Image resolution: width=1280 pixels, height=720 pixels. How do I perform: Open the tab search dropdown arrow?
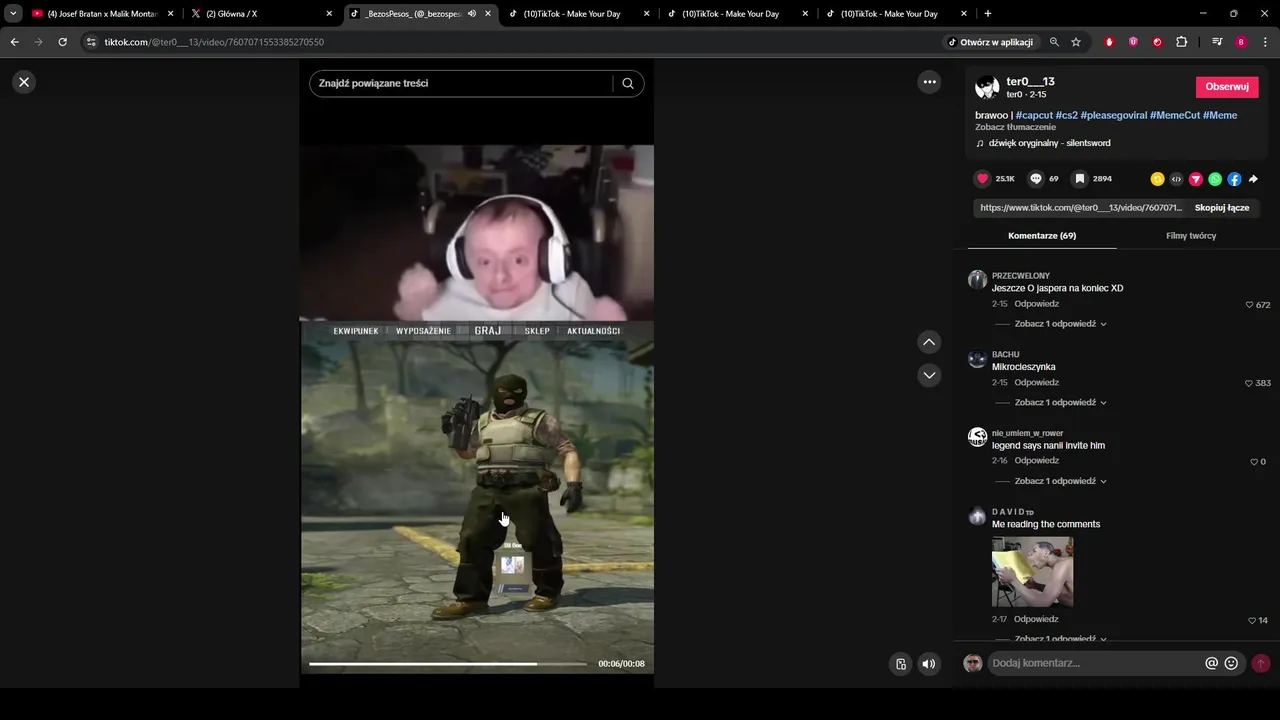(x=13, y=14)
